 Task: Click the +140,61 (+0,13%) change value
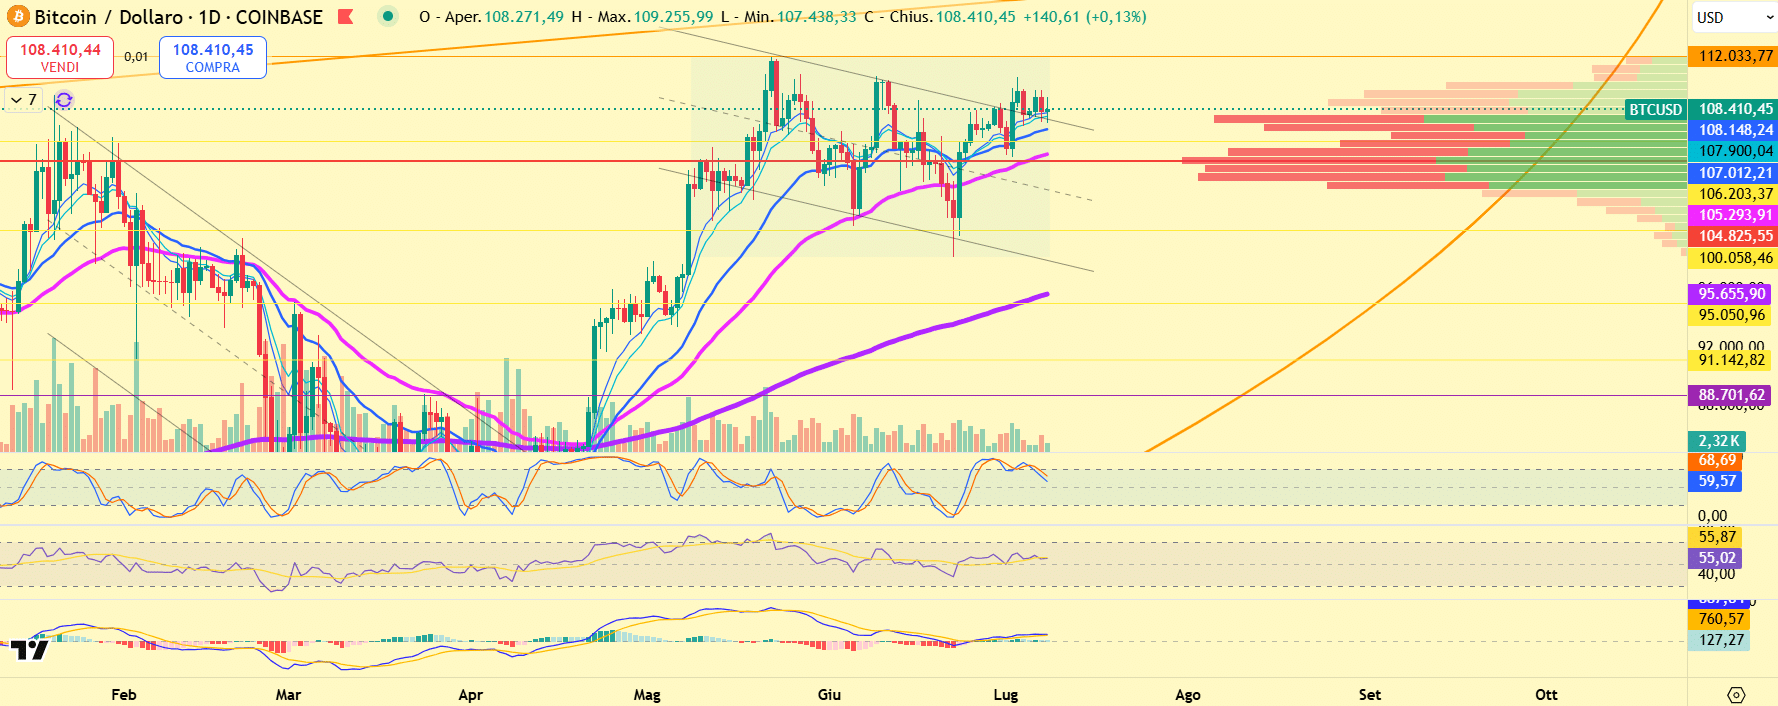point(1083,17)
